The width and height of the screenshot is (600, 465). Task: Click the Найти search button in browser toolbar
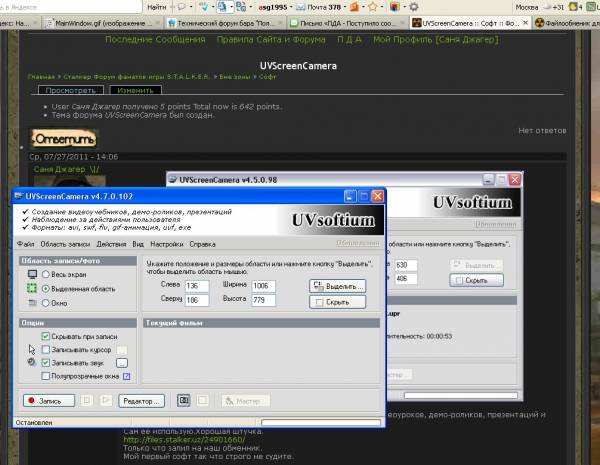pos(157,7)
